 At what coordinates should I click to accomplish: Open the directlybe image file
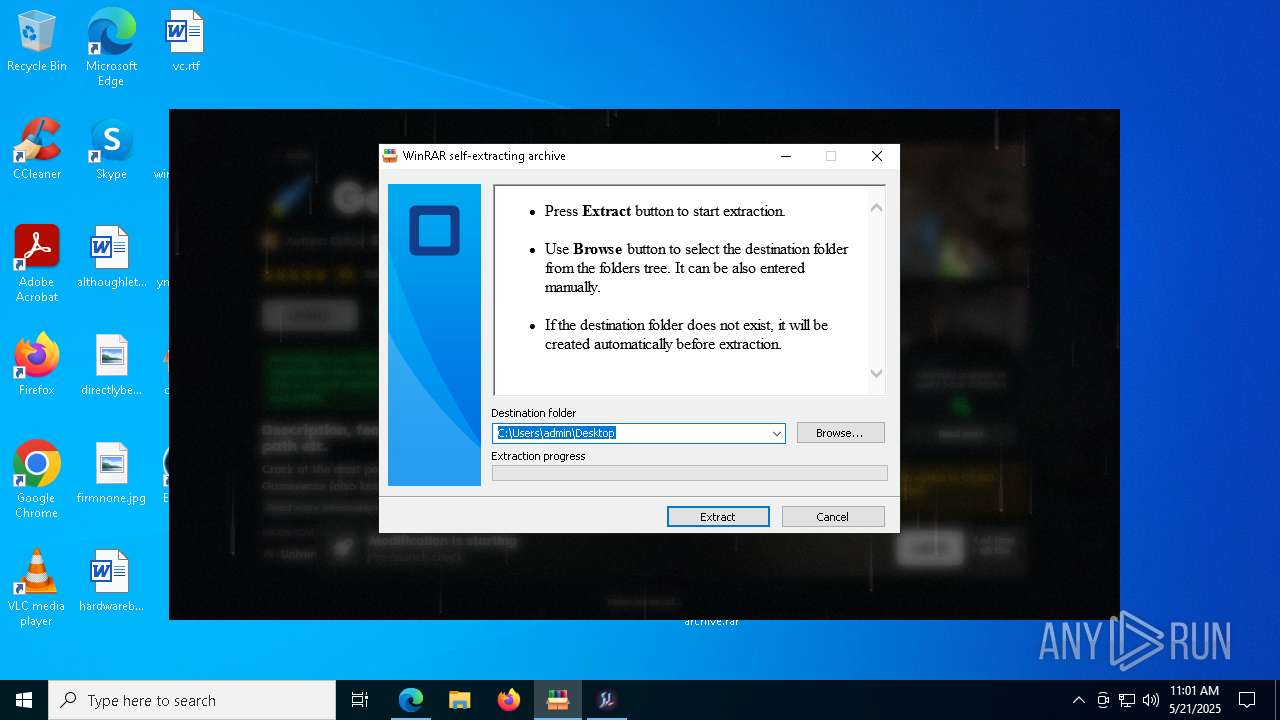(111, 366)
